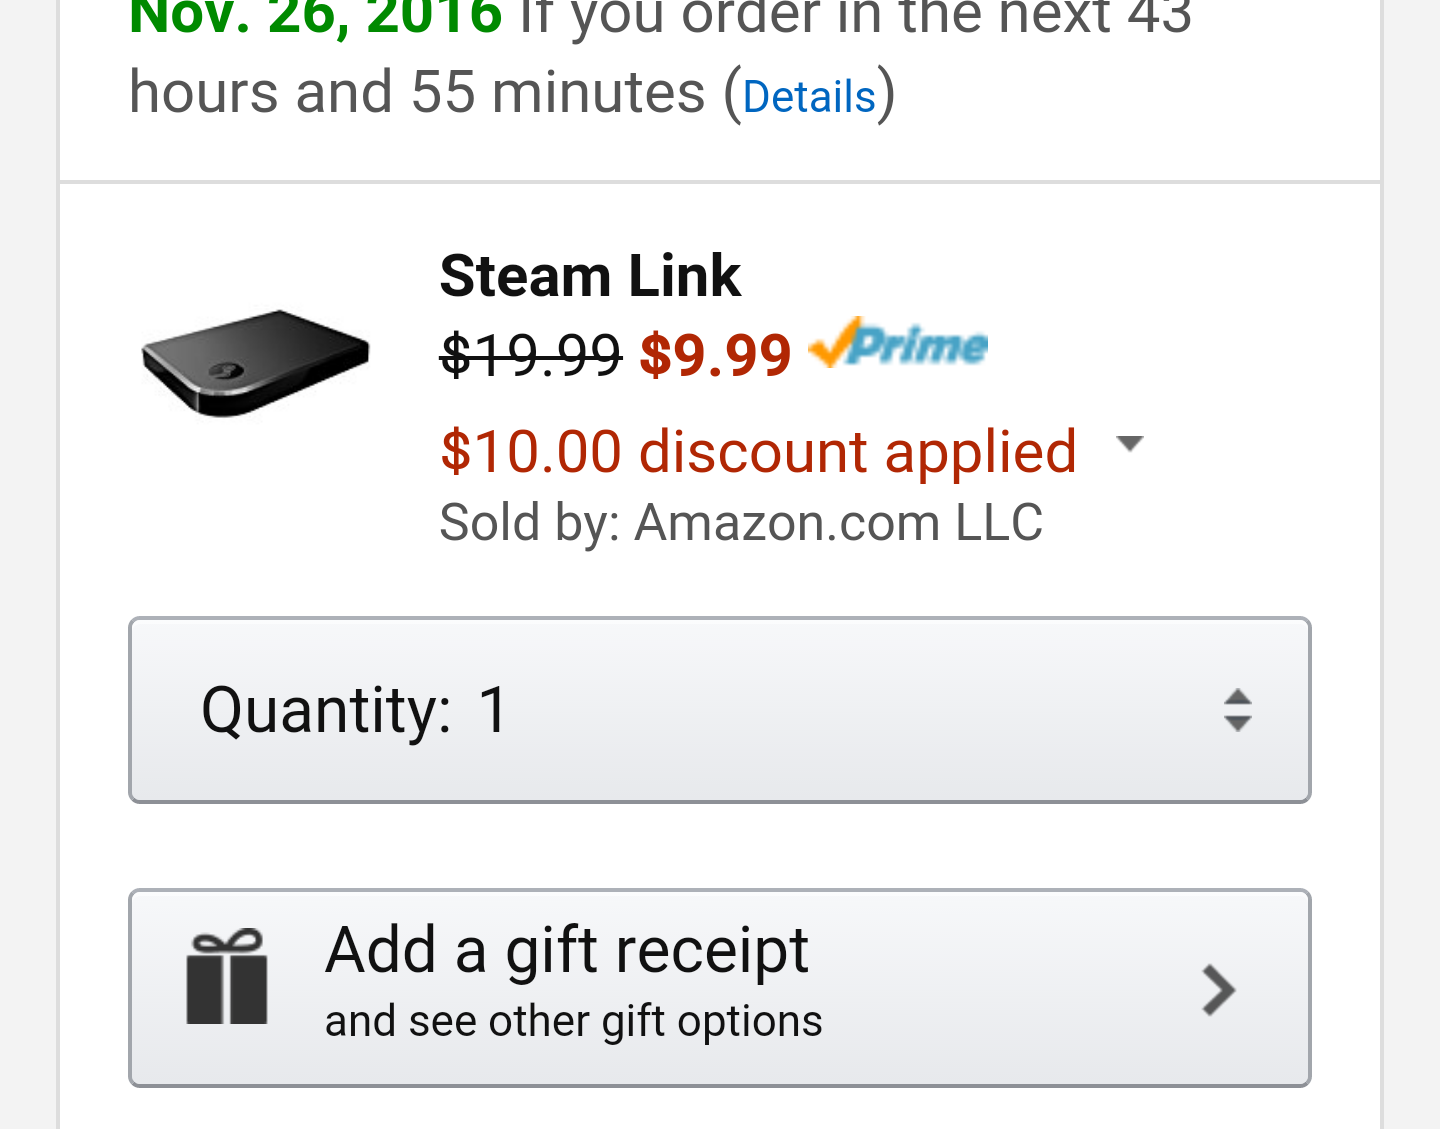This screenshot has width=1440, height=1129.
Task: Click the down arrow in Quantity selector
Action: 1238,724
